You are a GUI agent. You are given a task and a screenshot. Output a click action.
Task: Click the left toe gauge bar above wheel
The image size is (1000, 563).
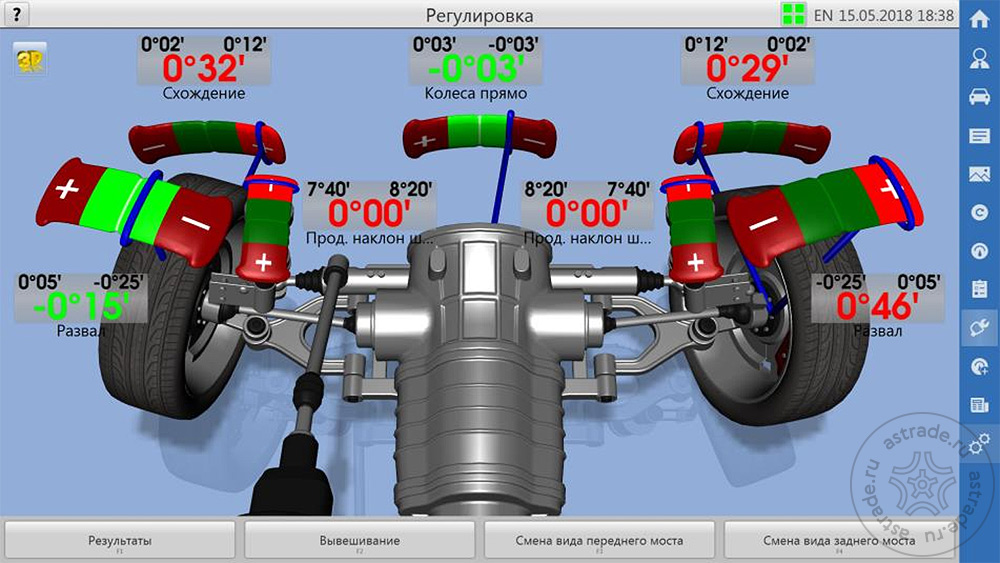[x=207, y=141]
